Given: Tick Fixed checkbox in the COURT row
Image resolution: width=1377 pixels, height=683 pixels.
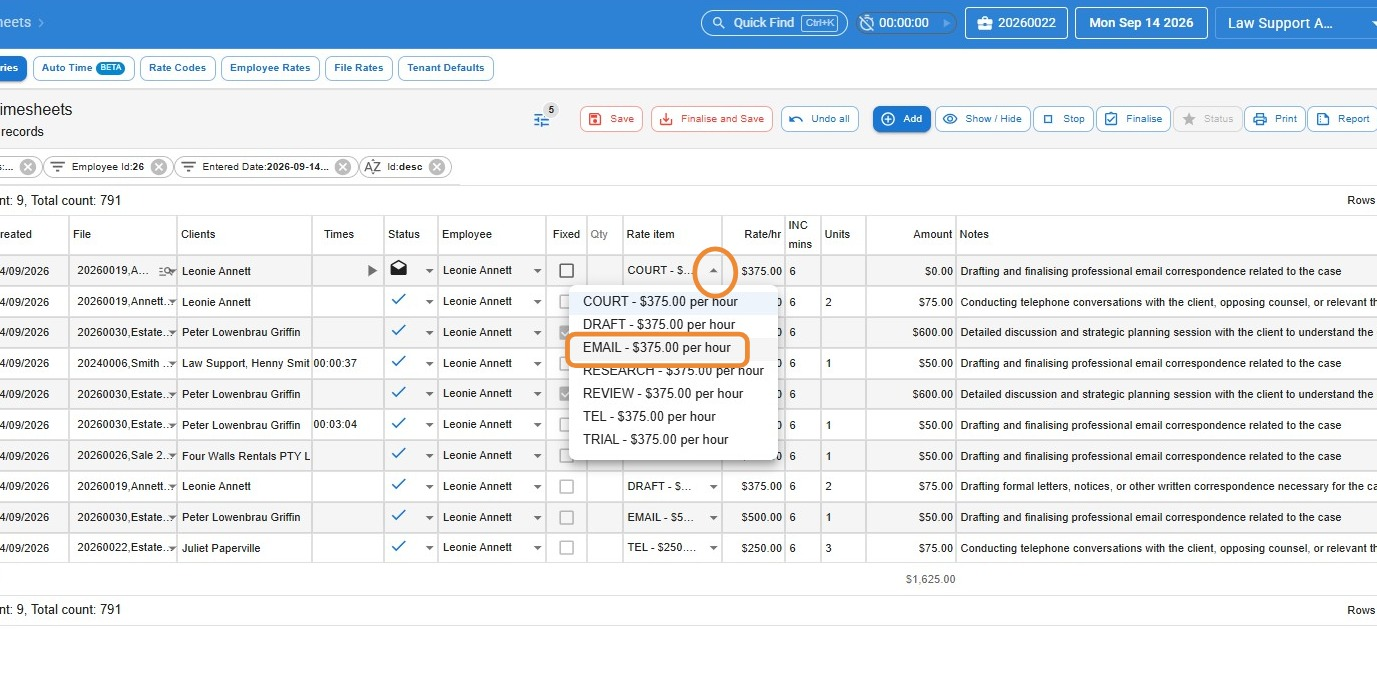Looking at the screenshot, I should coord(567,271).
